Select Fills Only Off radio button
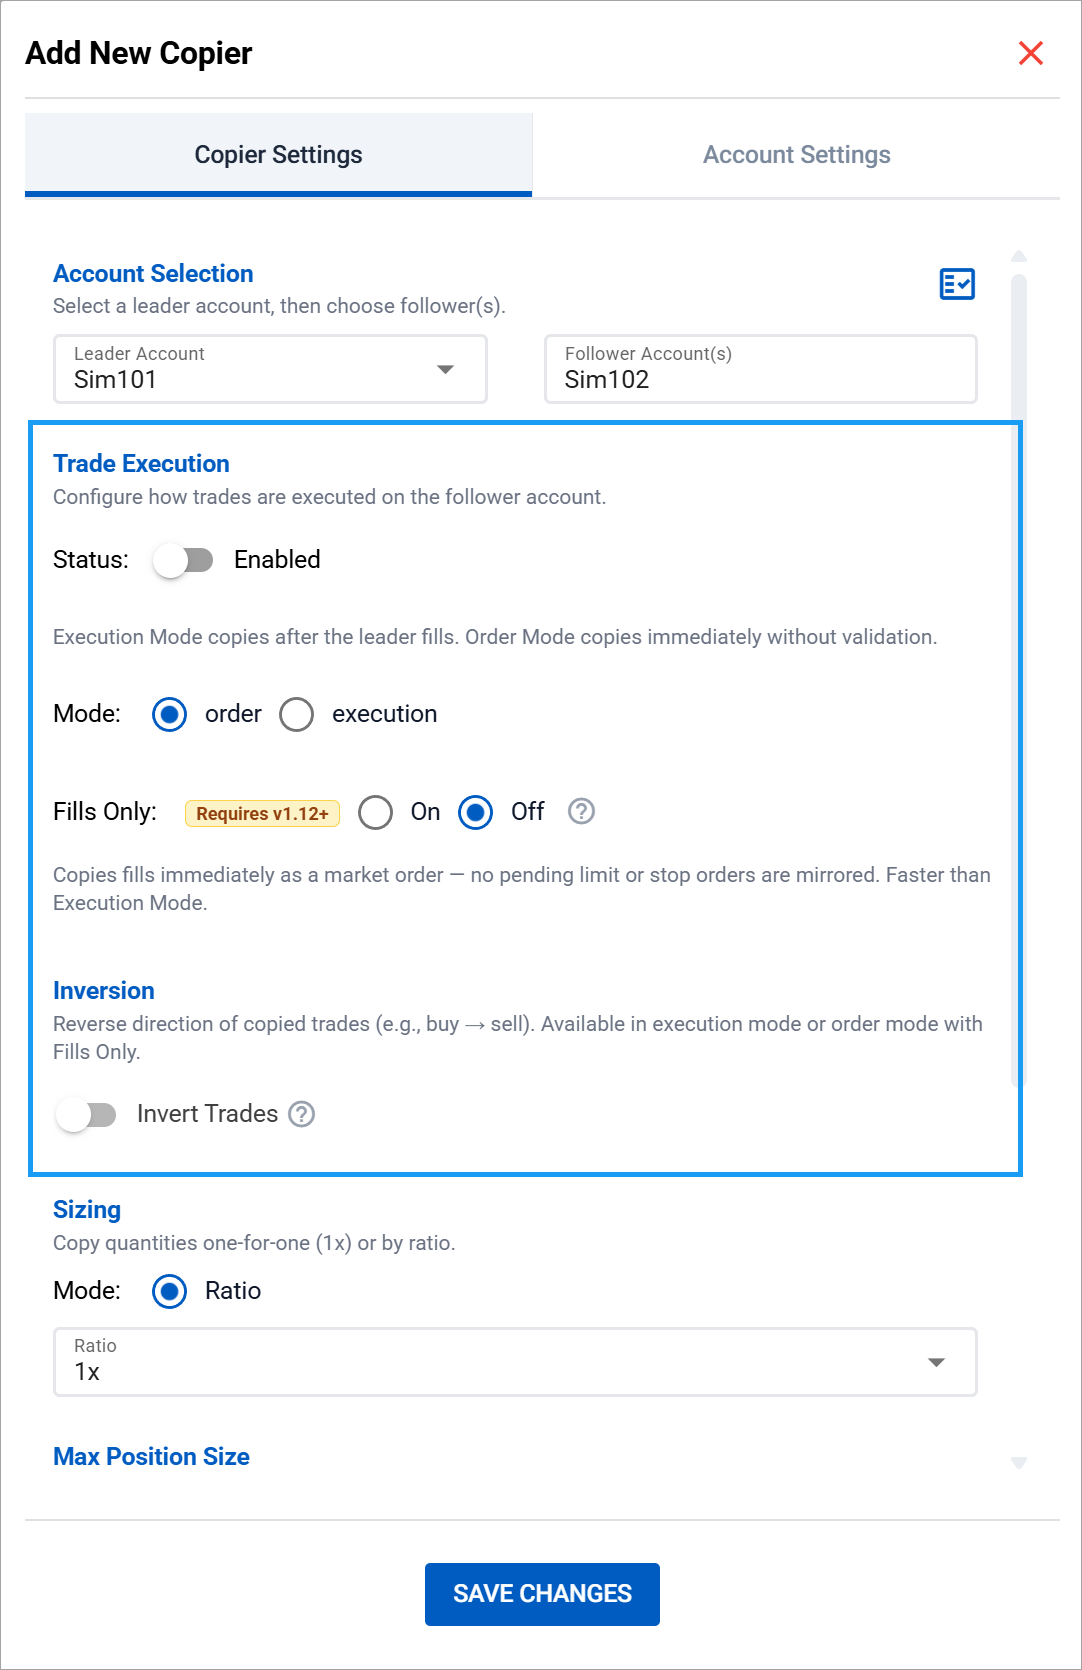Screen dimensions: 1082x1670 pyautogui.click(x=476, y=812)
